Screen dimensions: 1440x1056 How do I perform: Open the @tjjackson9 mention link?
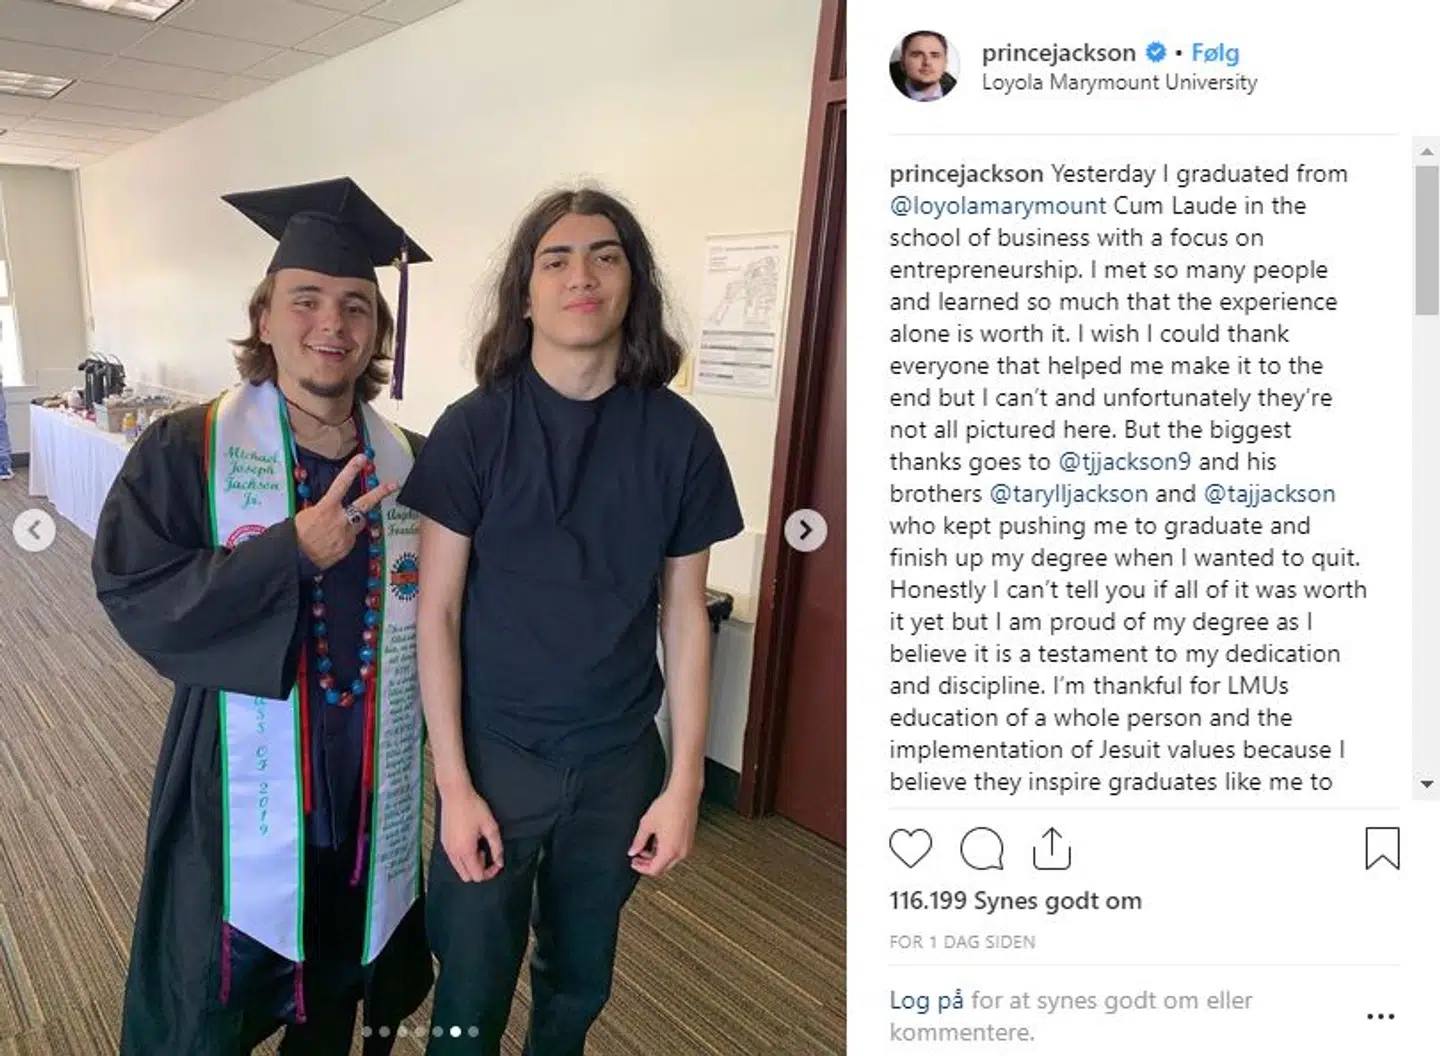pos(1124,462)
